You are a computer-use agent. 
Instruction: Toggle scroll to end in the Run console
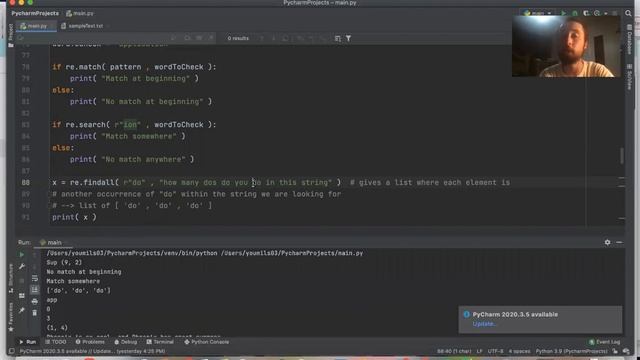[35, 290]
